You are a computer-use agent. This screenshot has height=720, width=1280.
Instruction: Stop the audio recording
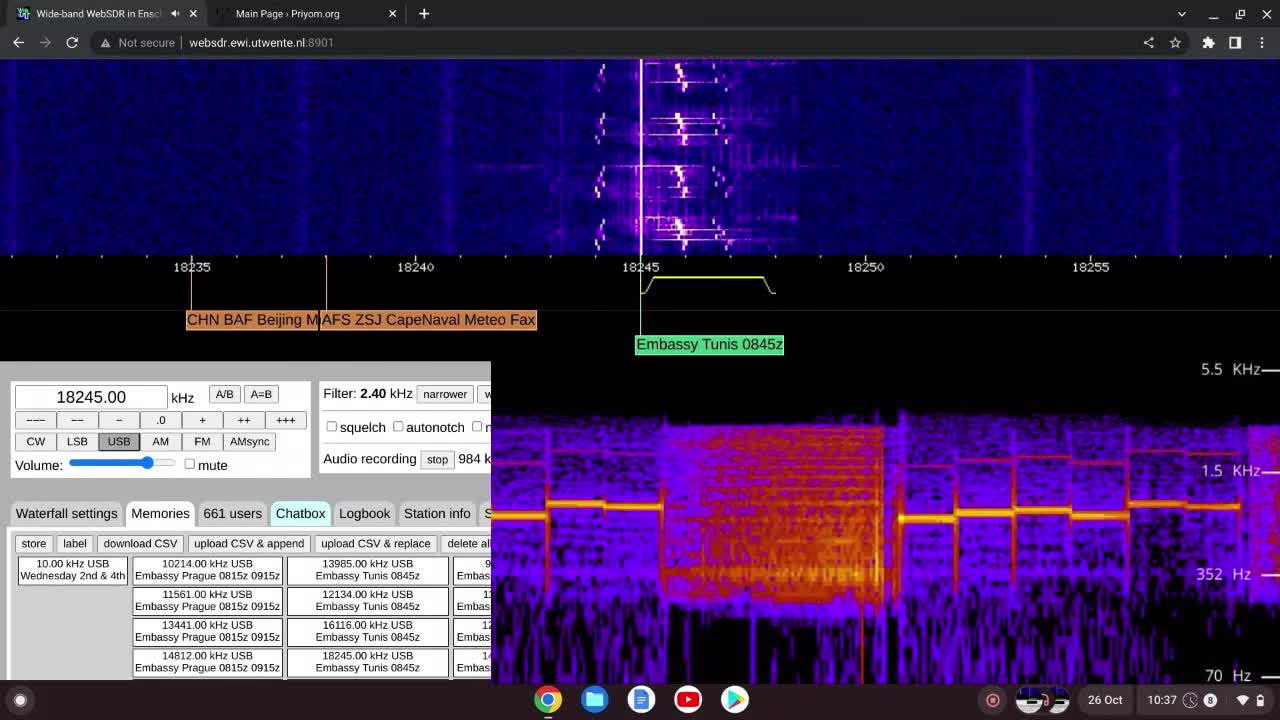437,459
